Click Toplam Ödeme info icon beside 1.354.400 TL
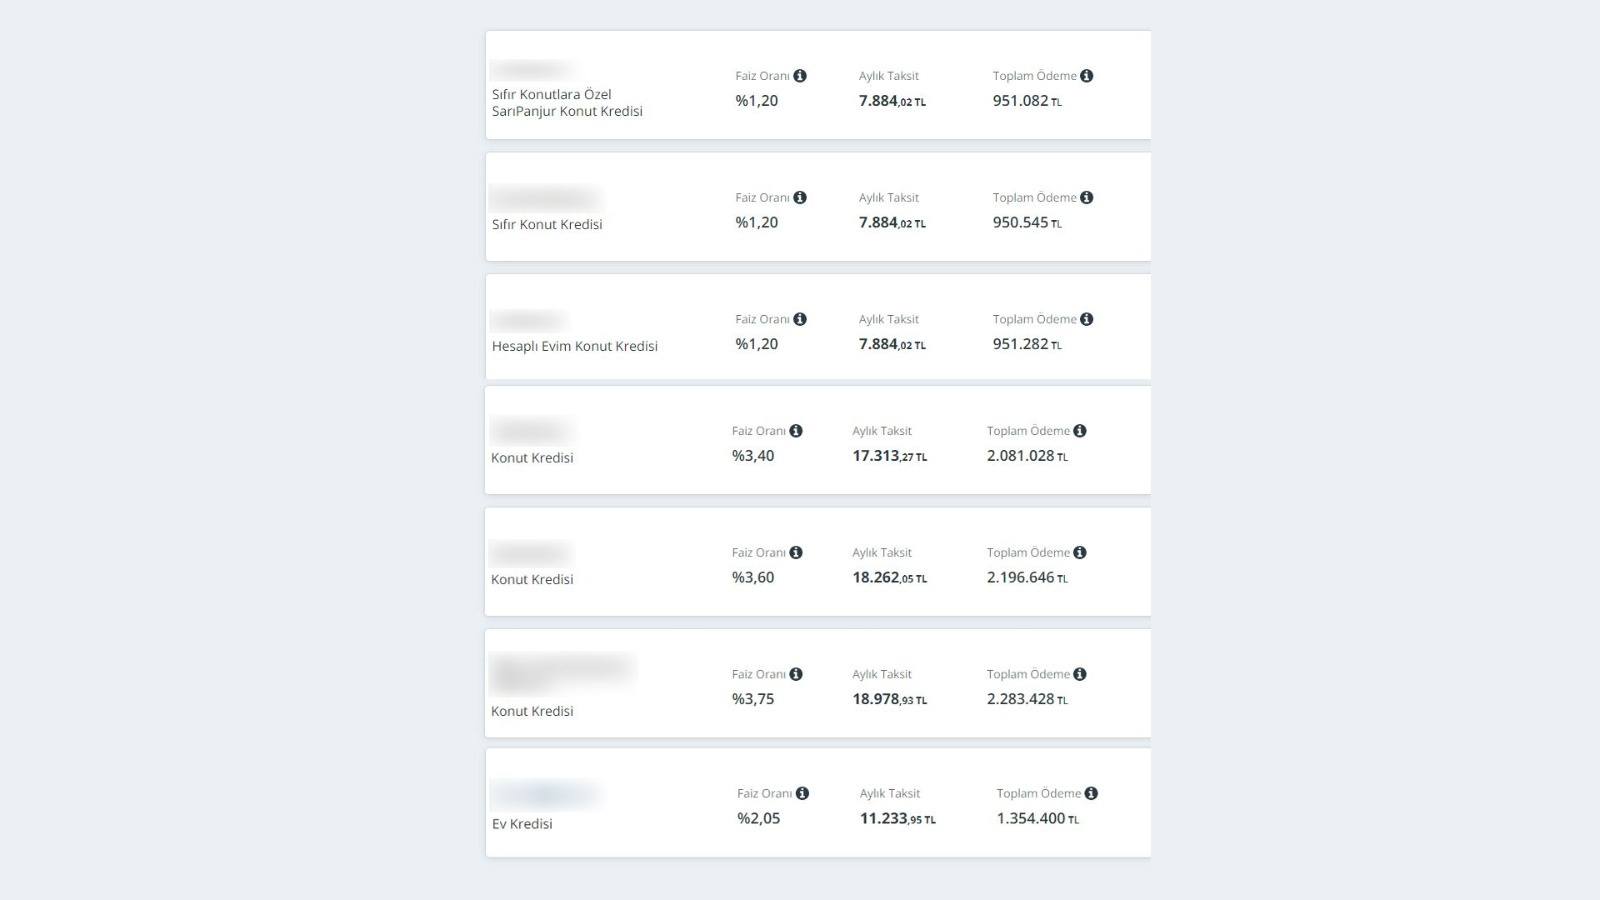 point(1091,794)
